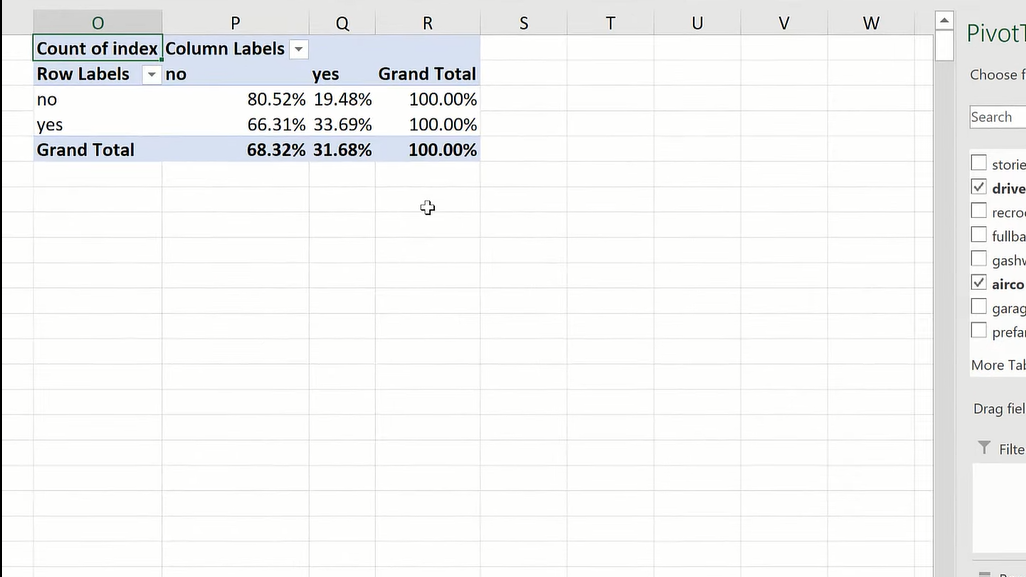Screen dimensions: 1026x577
Task: Select column T header
Action: pos(610,23)
